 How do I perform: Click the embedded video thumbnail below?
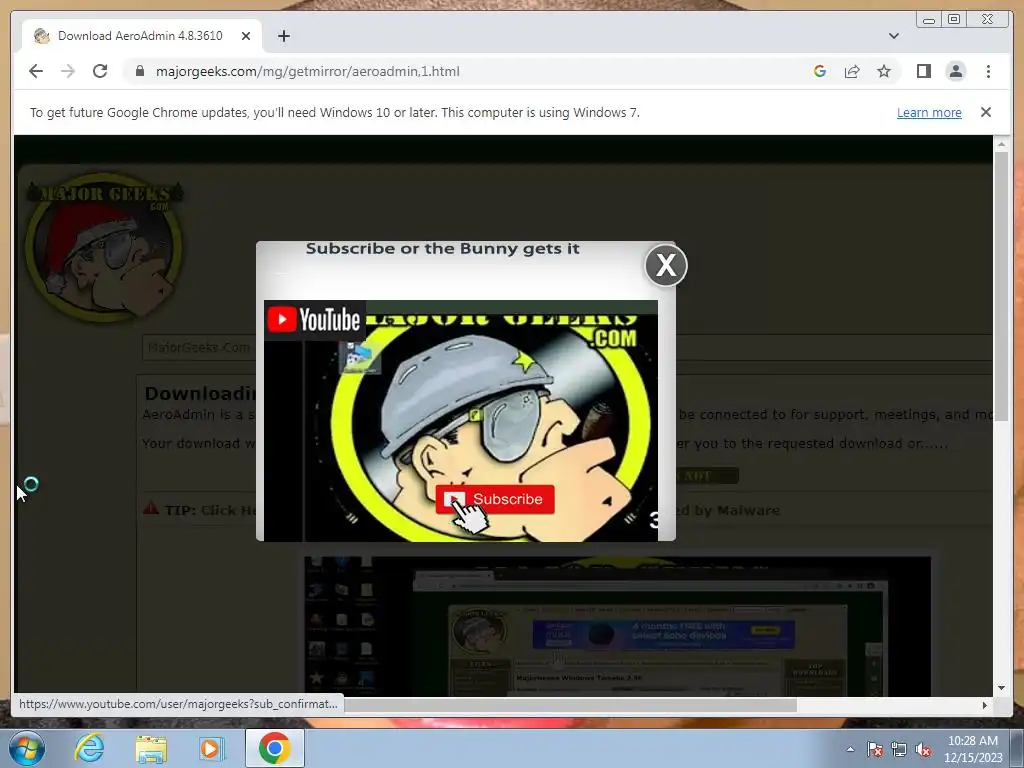tap(617, 627)
